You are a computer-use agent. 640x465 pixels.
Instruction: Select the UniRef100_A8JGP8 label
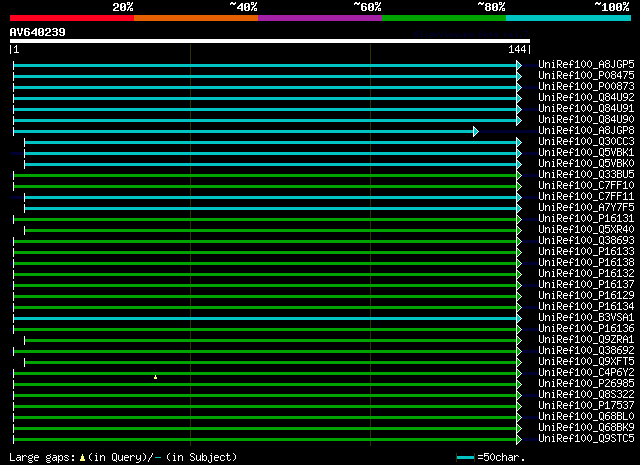[586, 131]
